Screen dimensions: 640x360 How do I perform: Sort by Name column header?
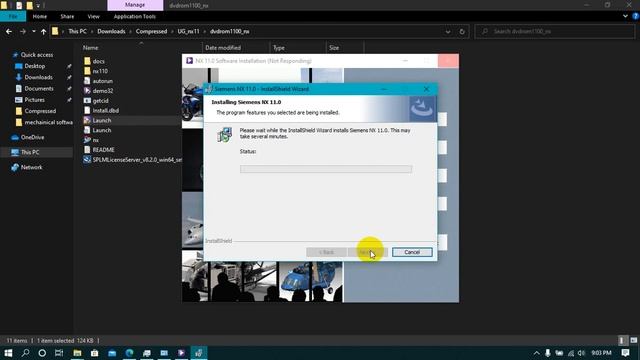click(91, 48)
